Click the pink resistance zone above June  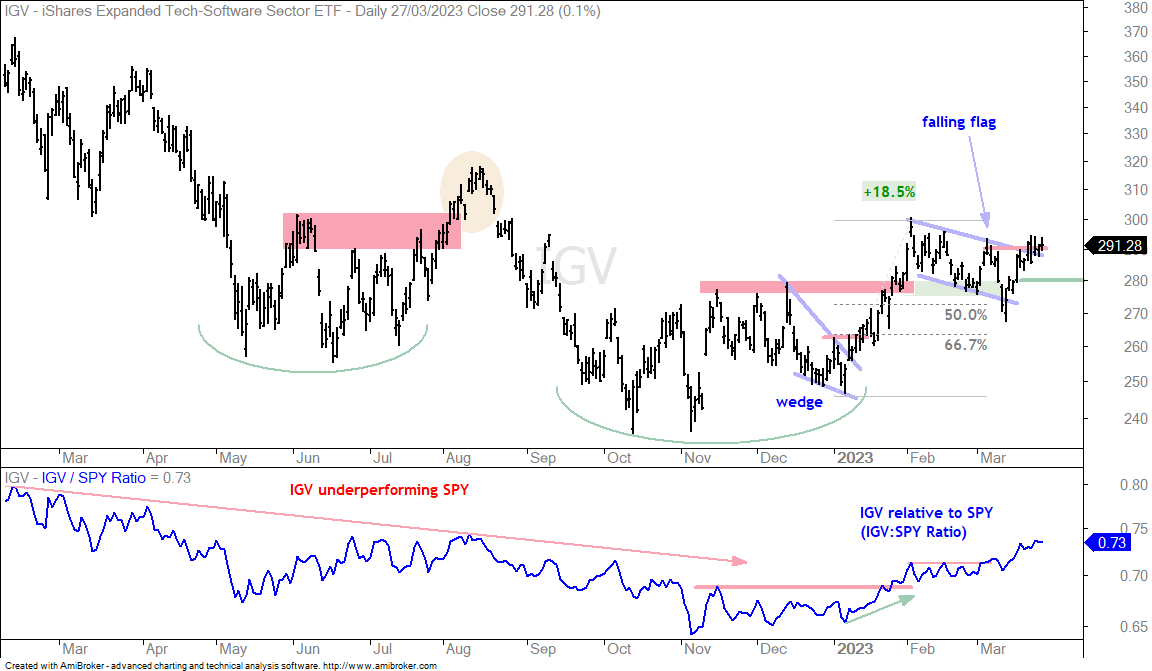coord(372,231)
